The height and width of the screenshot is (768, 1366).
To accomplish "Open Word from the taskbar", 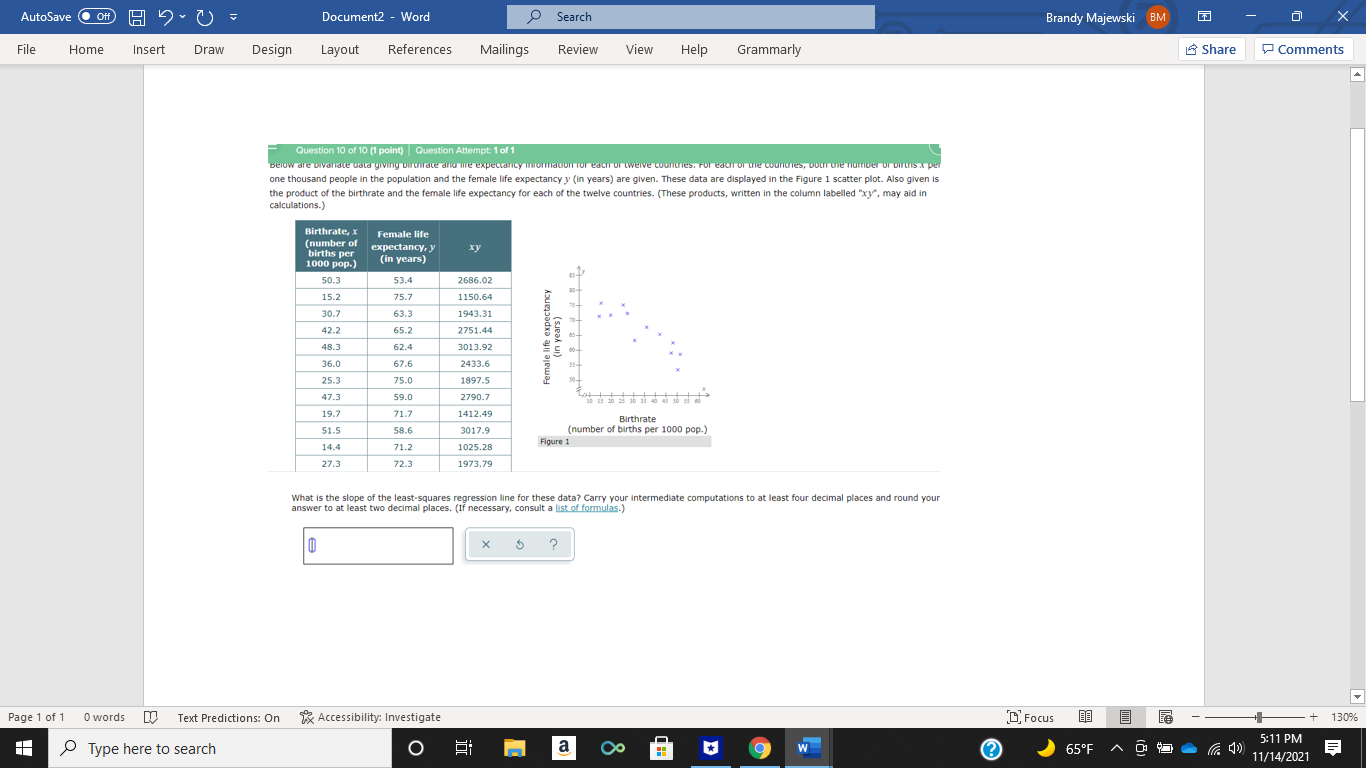I will (x=807, y=747).
